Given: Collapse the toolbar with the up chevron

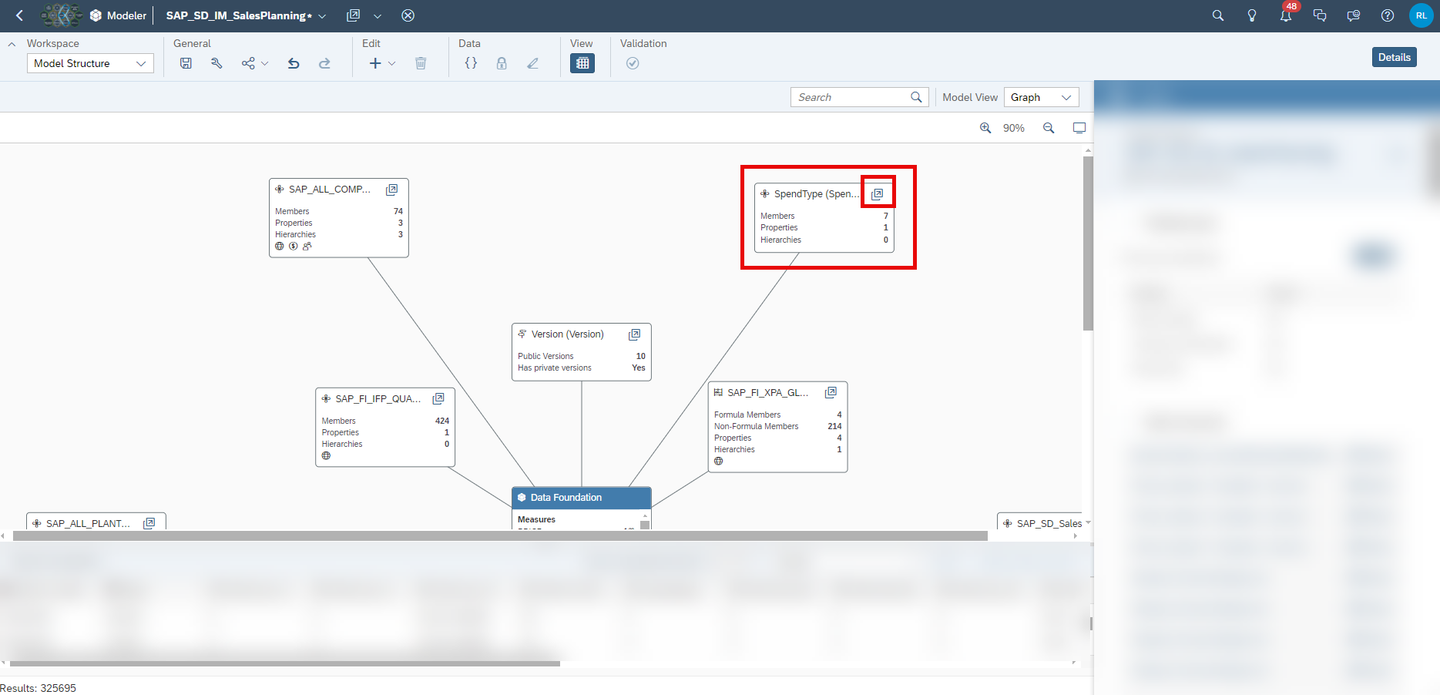Looking at the screenshot, I should [x=12, y=44].
